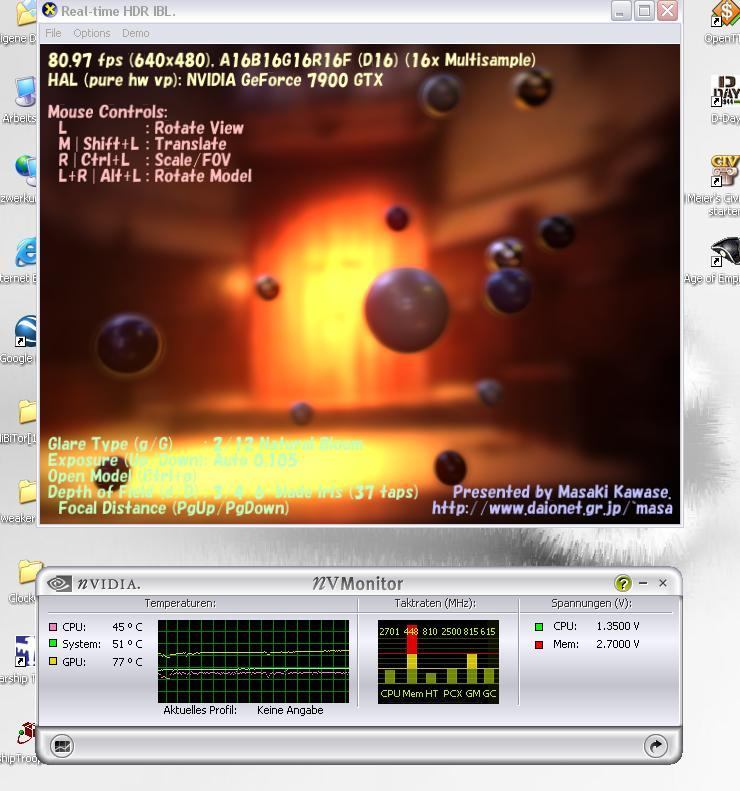This screenshot has width=740, height=791.
Task: Click the red Mem voltage indicator
Action: coord(539,645)
